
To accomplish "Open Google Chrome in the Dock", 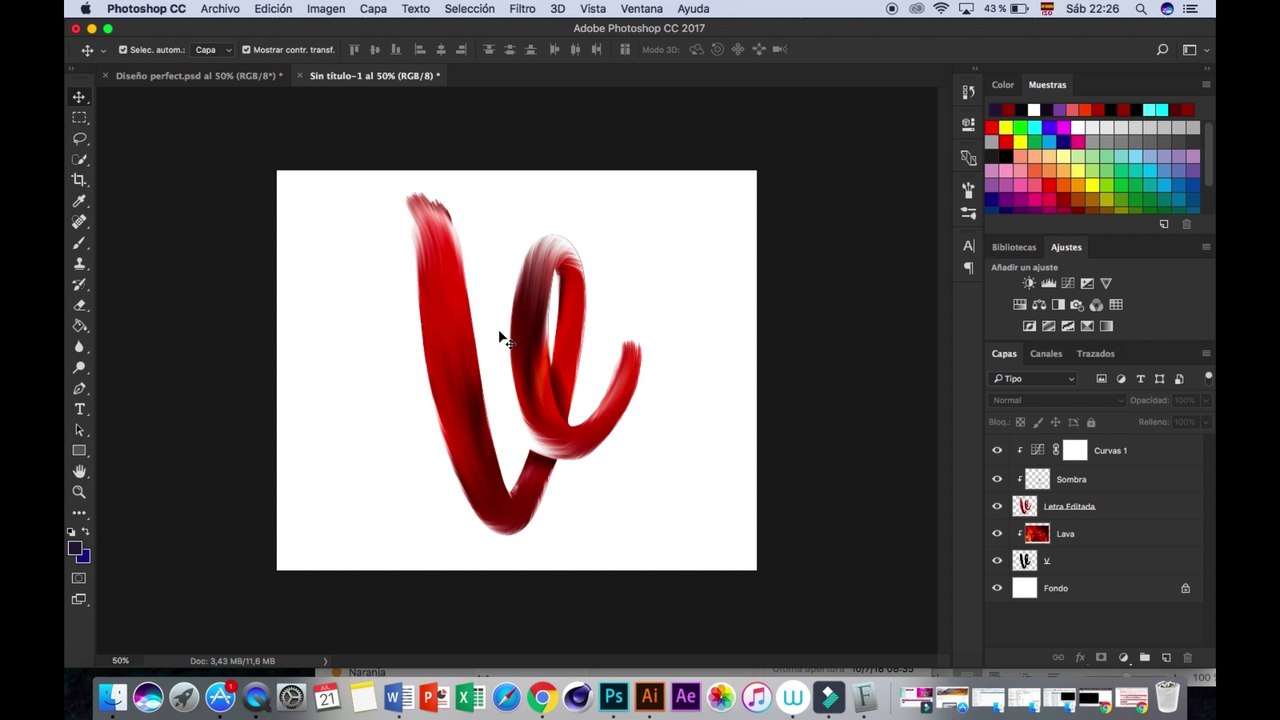I will click(542, 696).
